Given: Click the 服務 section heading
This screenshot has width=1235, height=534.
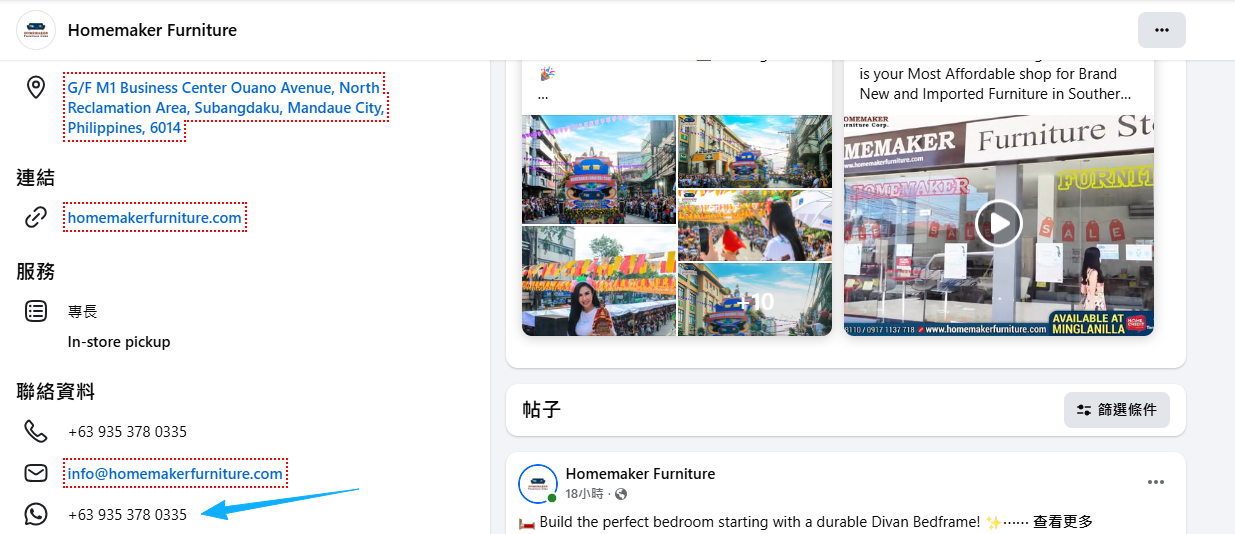Looking at the screenshot, I should point(35,272).
